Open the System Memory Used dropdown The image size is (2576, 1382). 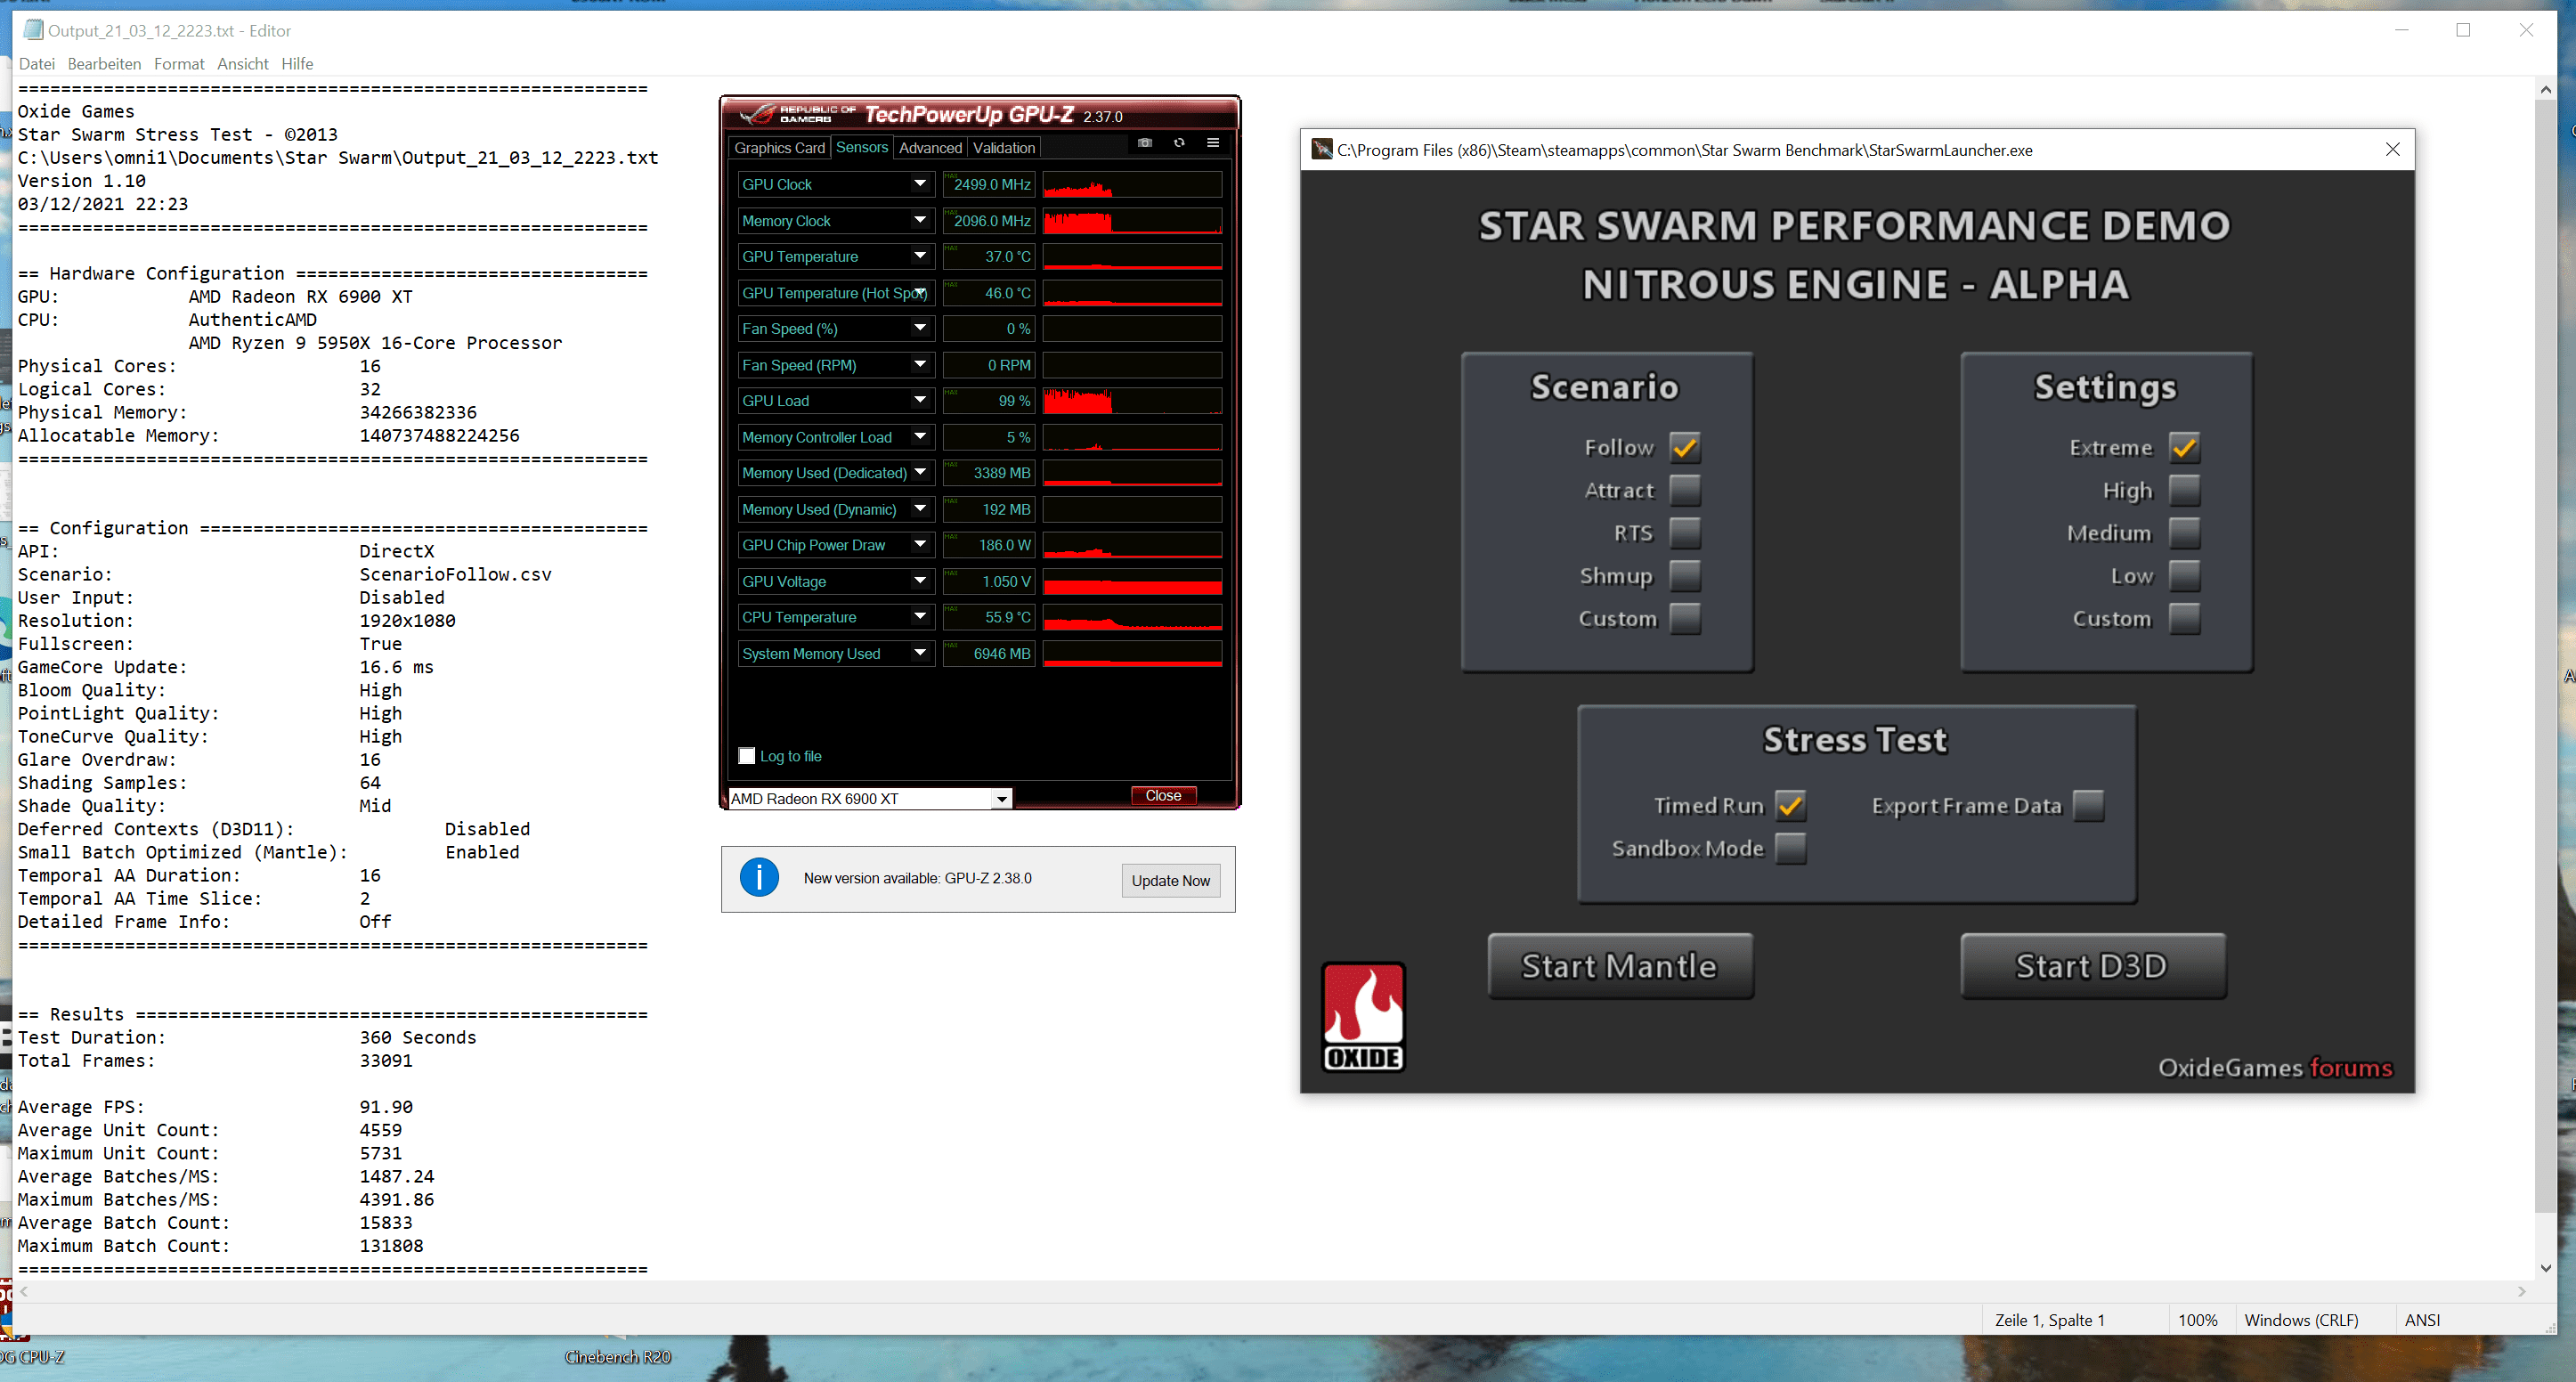920,653
